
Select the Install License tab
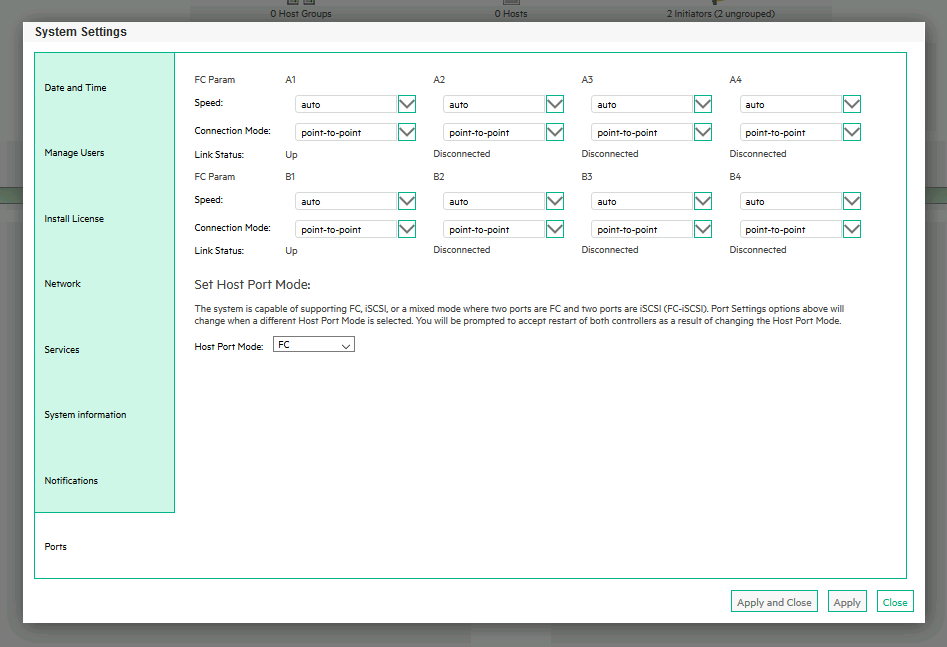click(x=104, y=219)
